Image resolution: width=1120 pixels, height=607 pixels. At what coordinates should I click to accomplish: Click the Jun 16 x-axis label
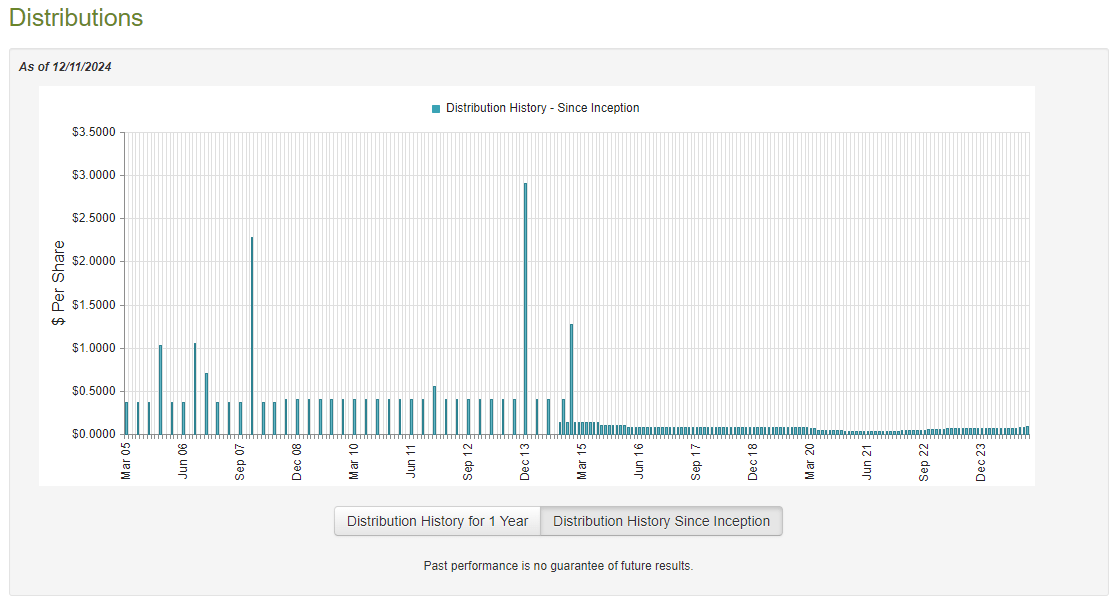(x=639, y=462)
